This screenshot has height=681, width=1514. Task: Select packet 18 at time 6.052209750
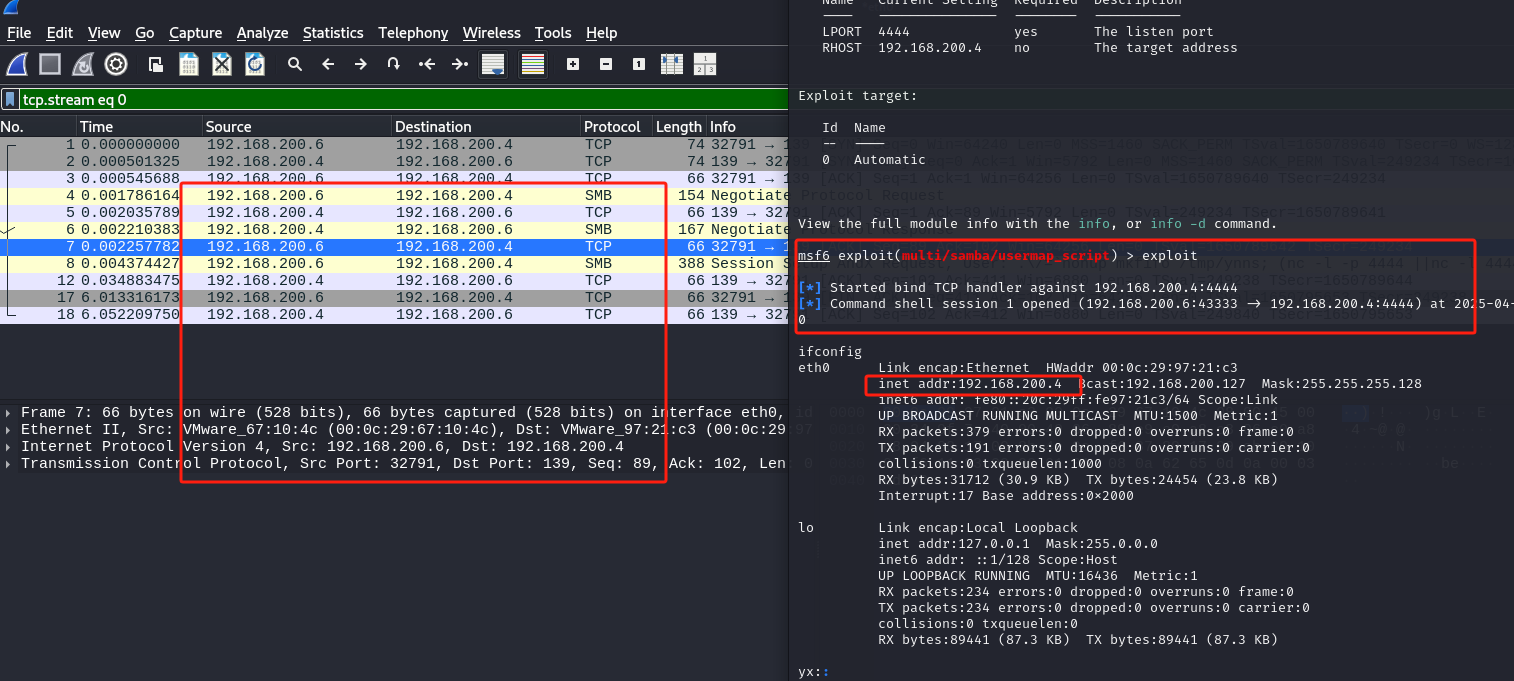point(394,314)
